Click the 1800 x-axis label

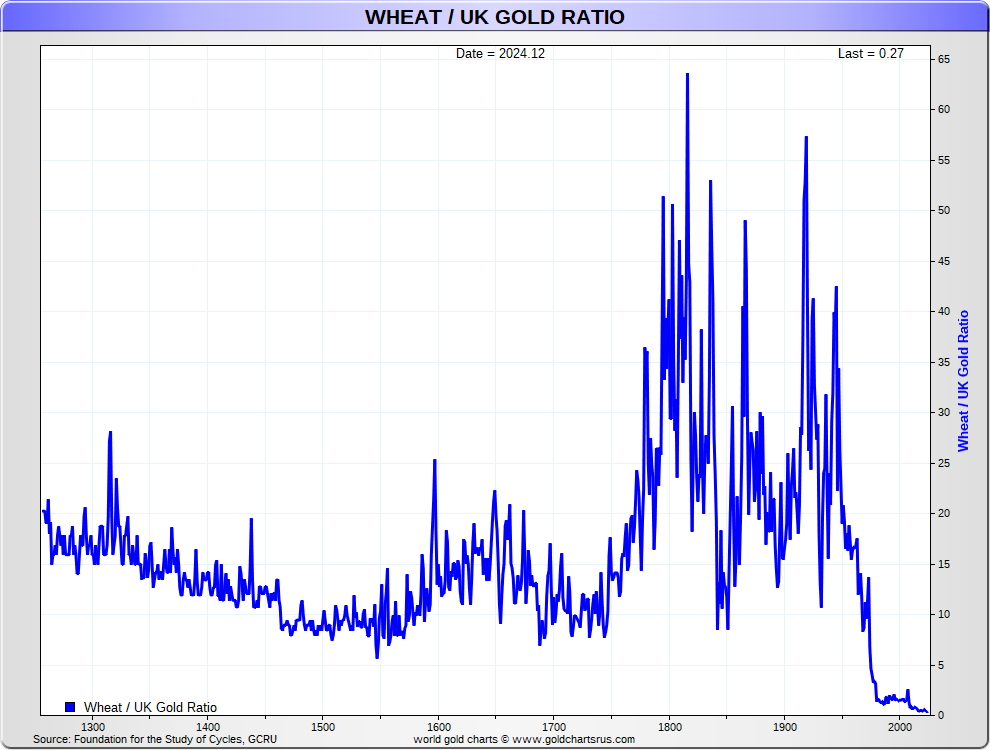(669, 727)
